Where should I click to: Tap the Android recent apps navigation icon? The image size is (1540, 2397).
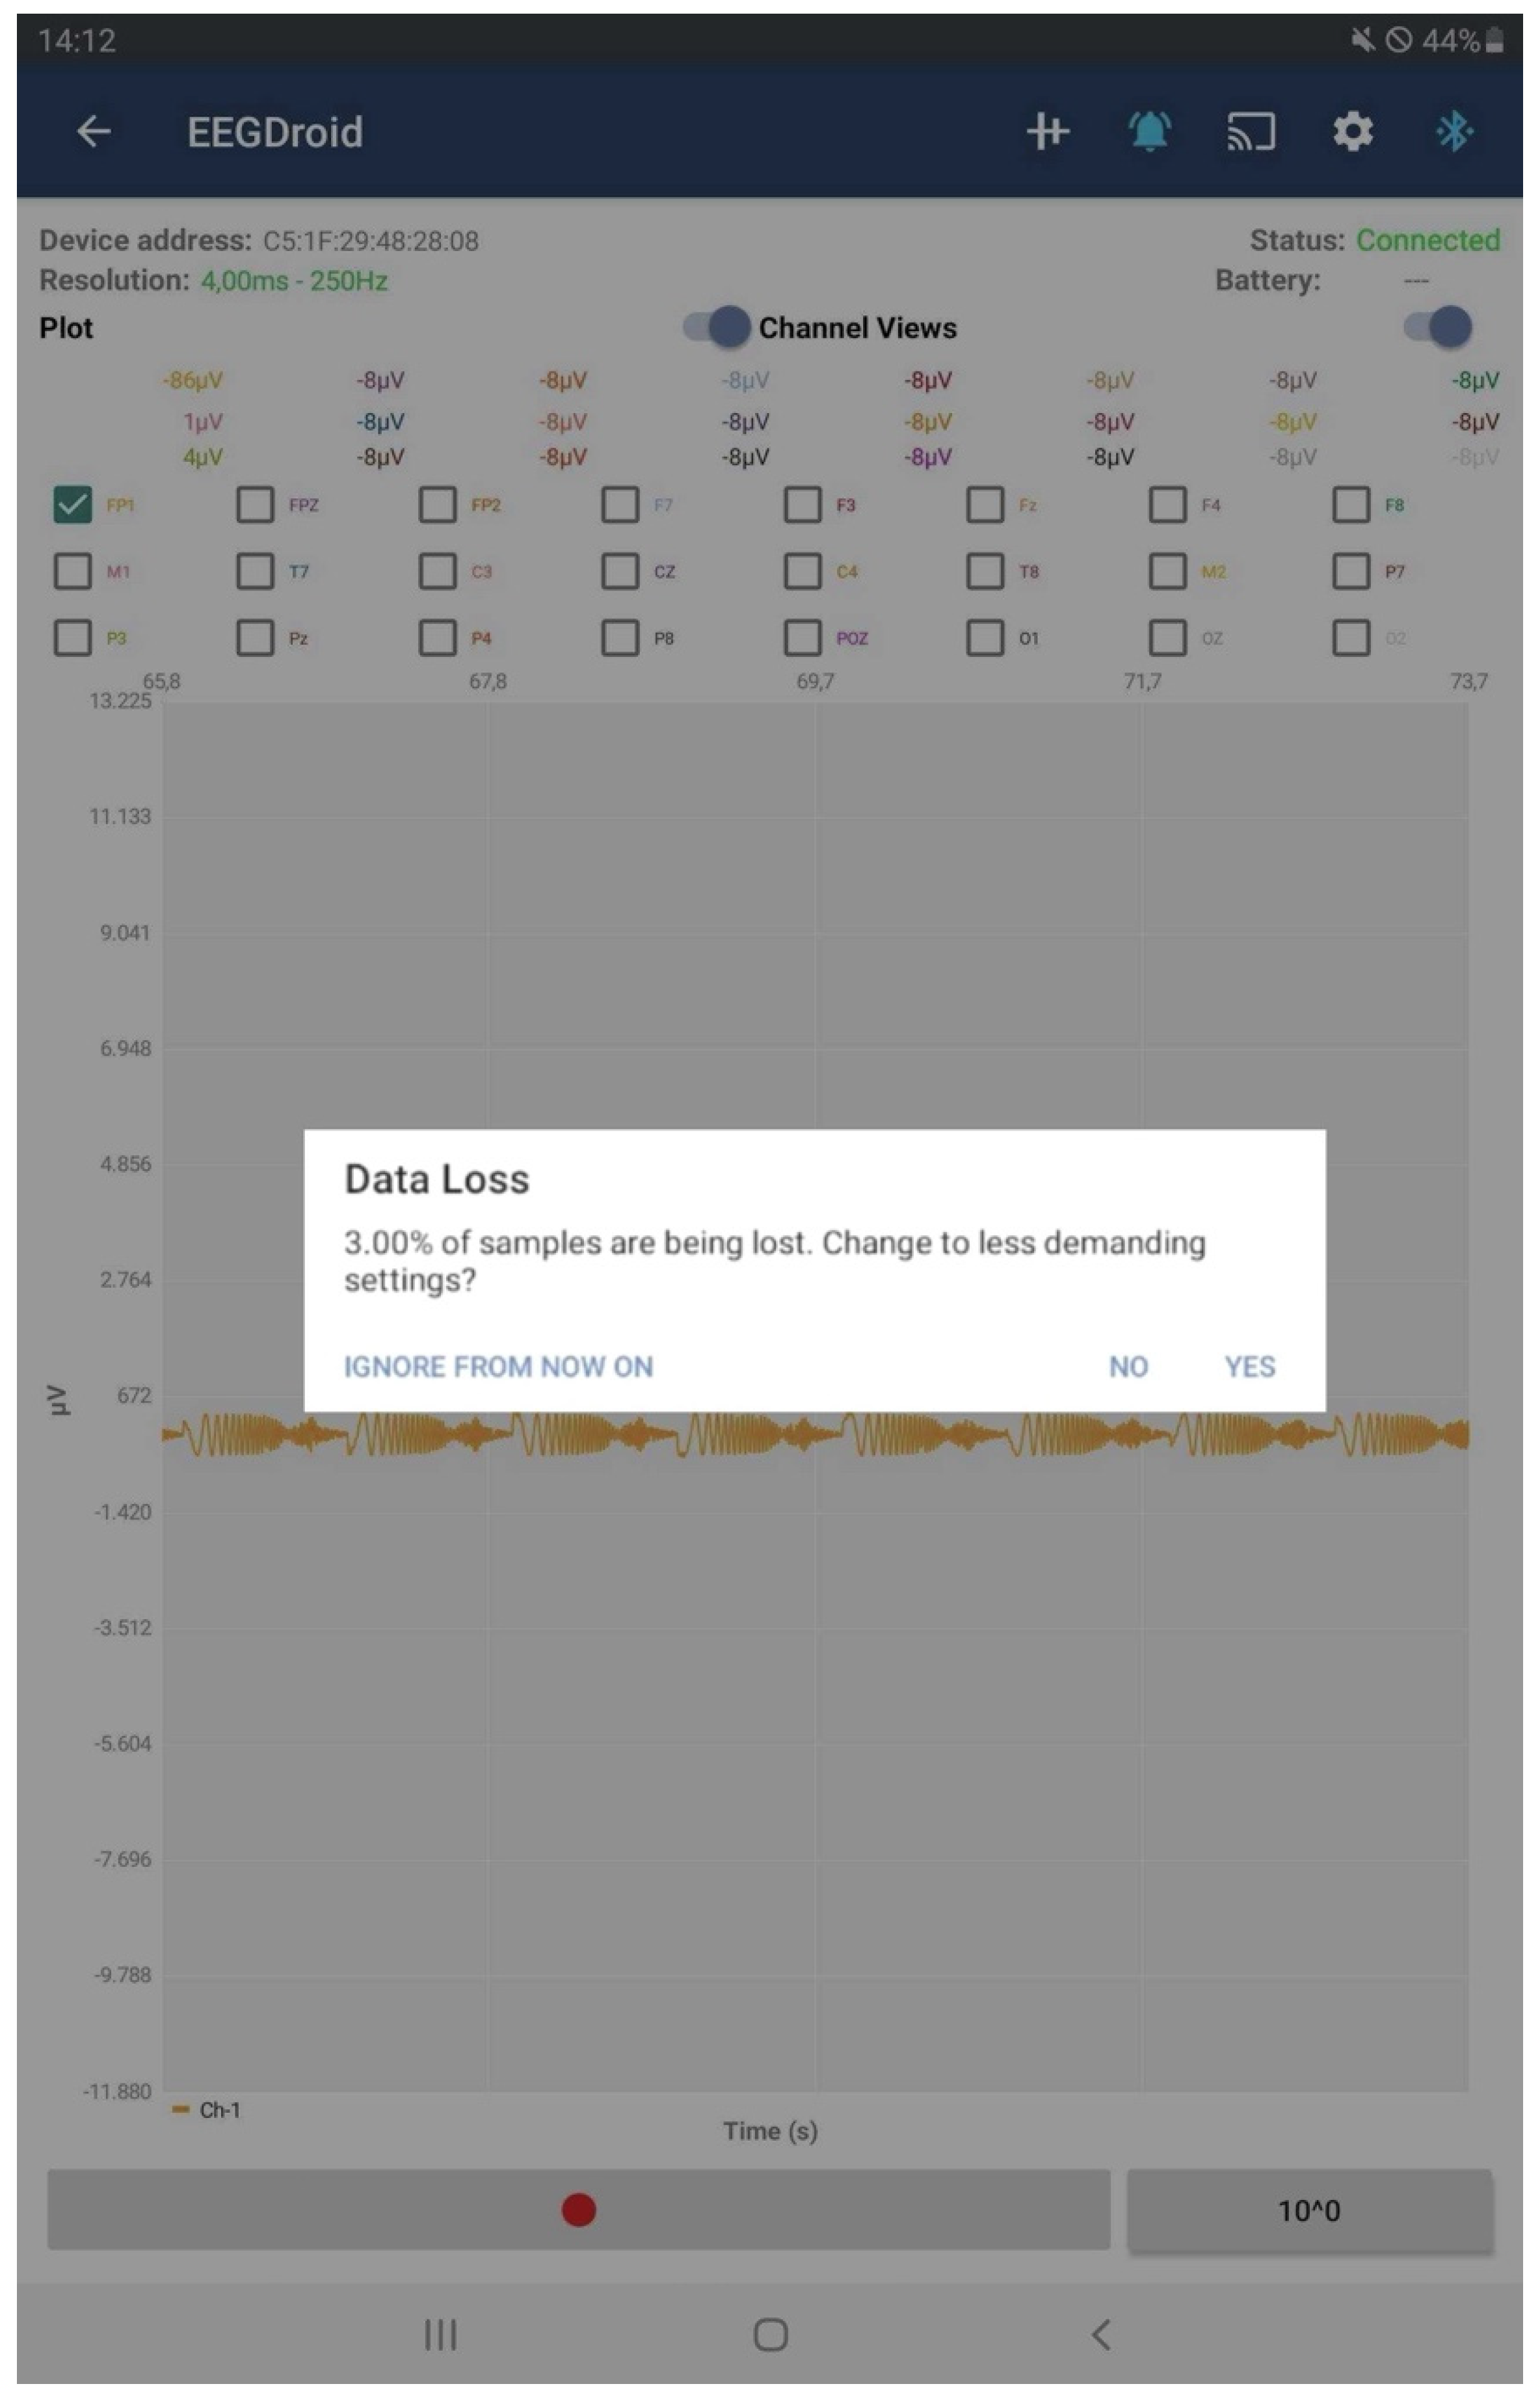point(440,2335)
